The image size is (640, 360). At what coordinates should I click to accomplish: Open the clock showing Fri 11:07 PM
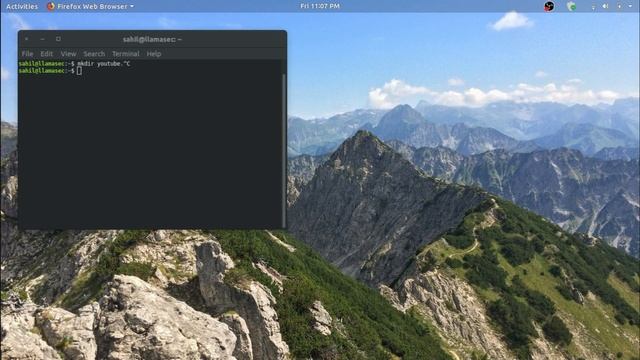[320, 6]
